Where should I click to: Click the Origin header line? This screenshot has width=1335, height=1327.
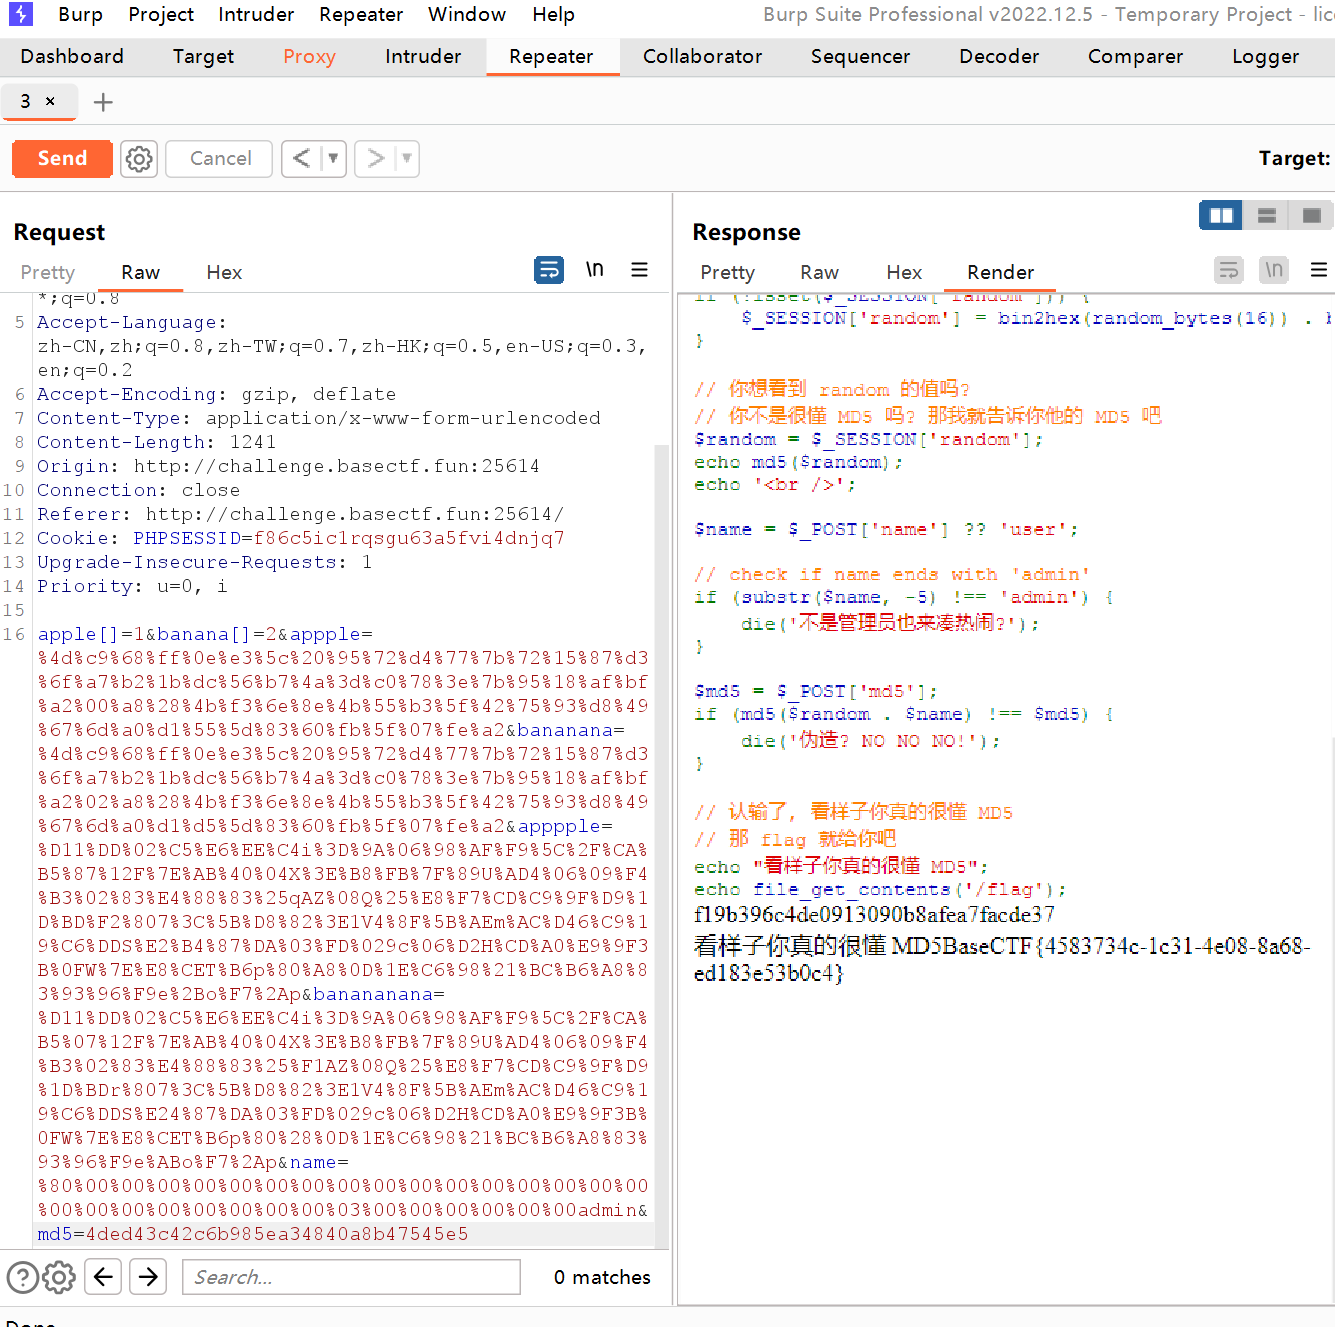[288, 466]
